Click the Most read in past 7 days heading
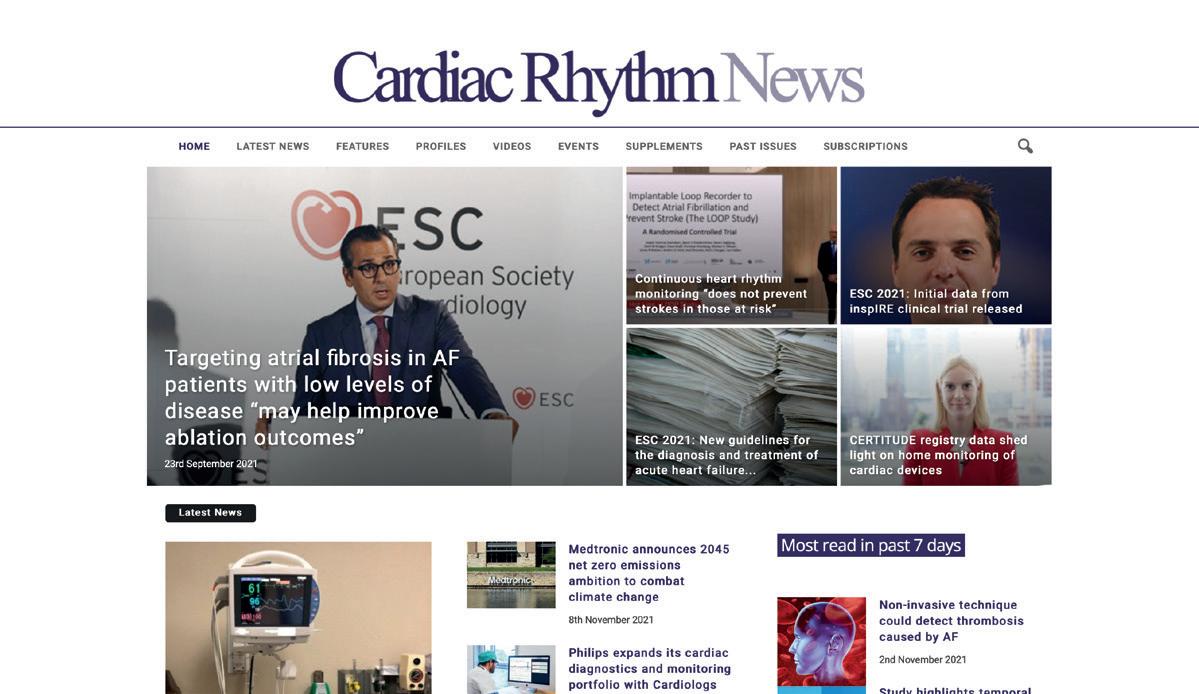Viewport: 1199px width, 694px height. [x=871, y=545]
